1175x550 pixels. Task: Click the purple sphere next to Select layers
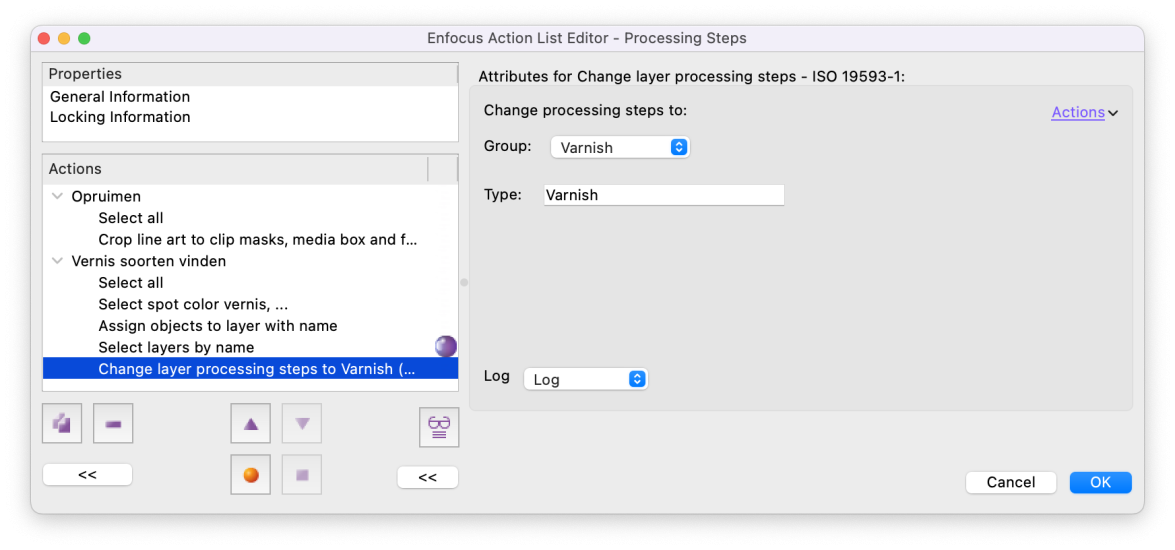[446, 346]
